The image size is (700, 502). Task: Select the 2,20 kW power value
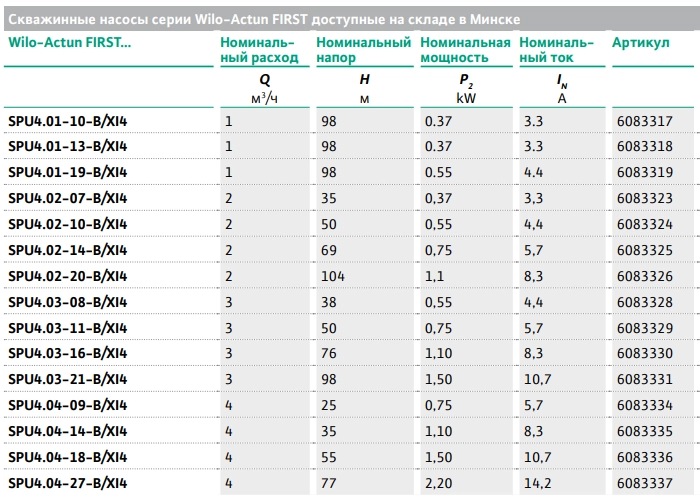(438, 484)
